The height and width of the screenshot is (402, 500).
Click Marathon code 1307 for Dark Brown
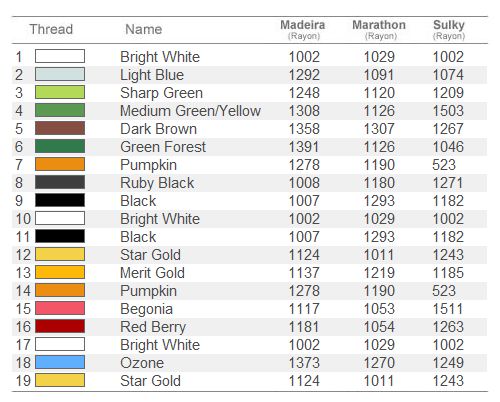(379, 129)
